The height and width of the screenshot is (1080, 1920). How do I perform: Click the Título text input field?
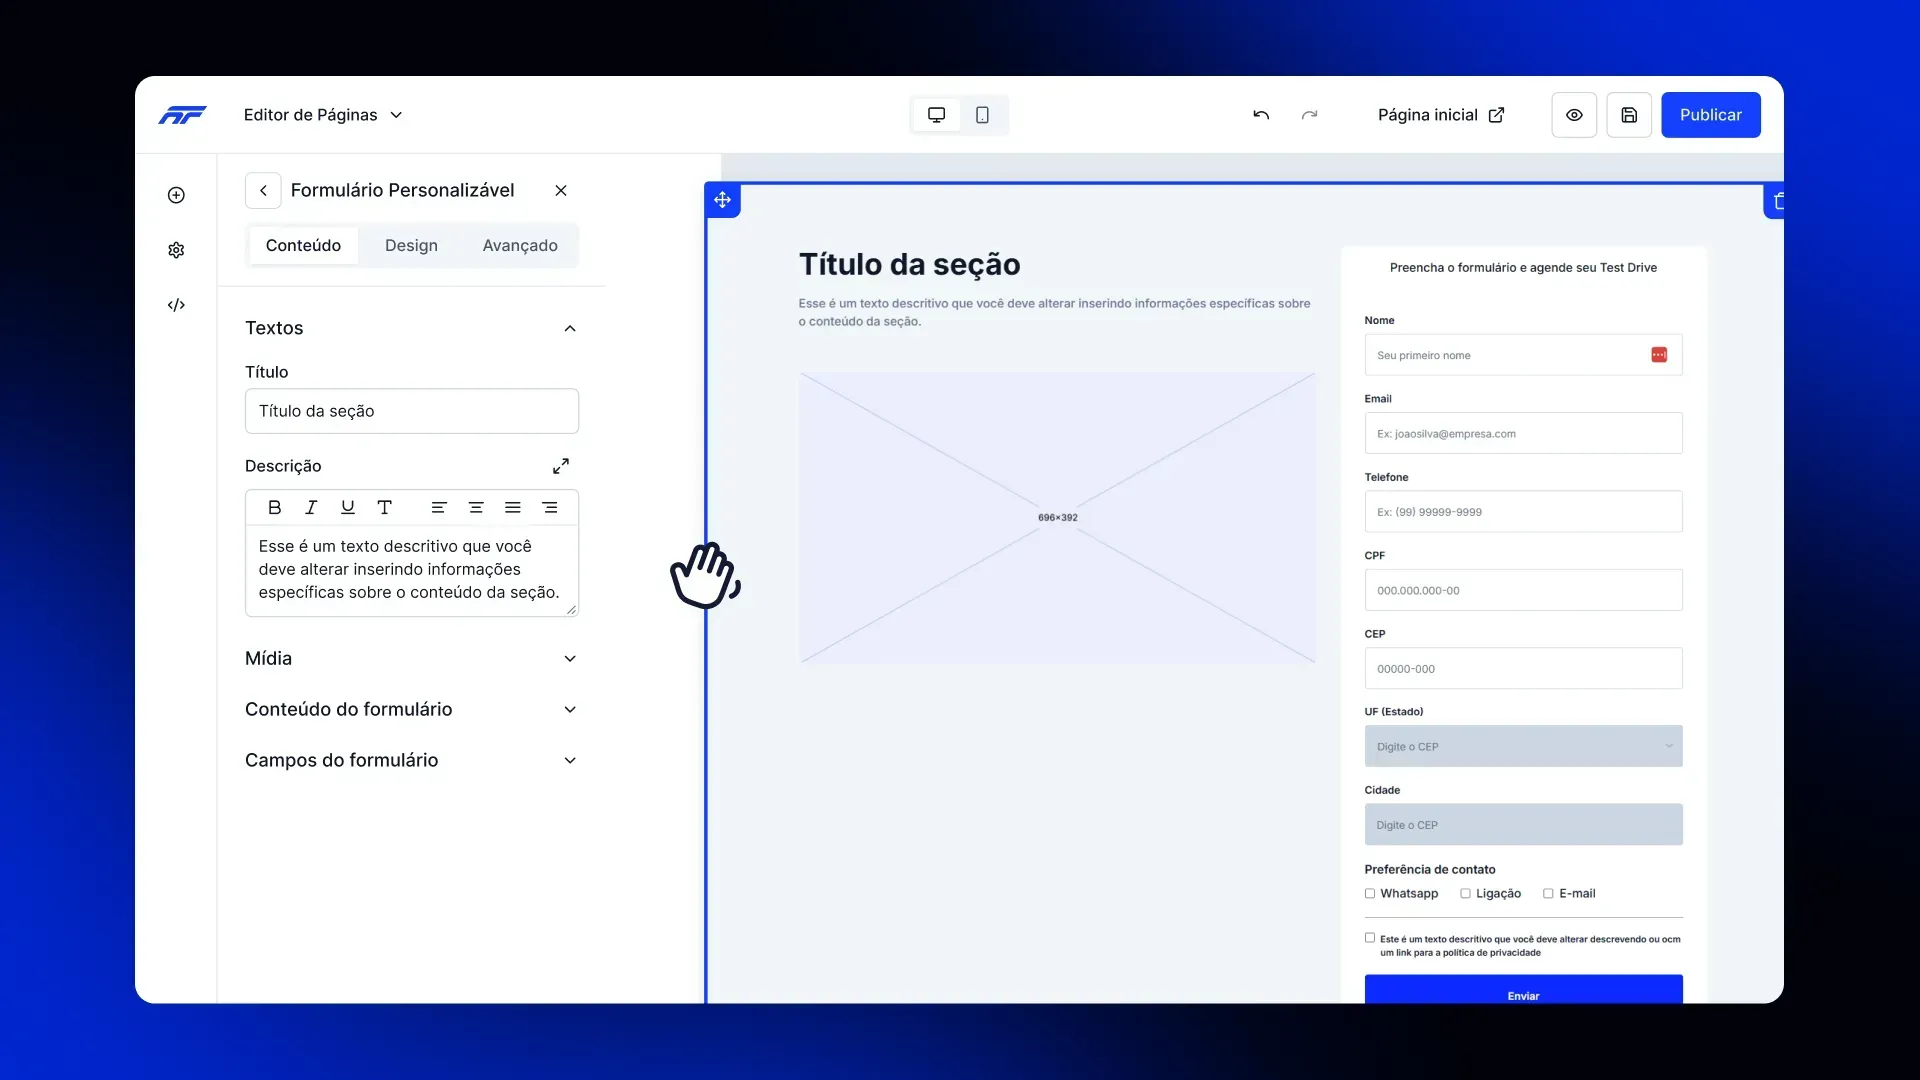pos(411,411)
